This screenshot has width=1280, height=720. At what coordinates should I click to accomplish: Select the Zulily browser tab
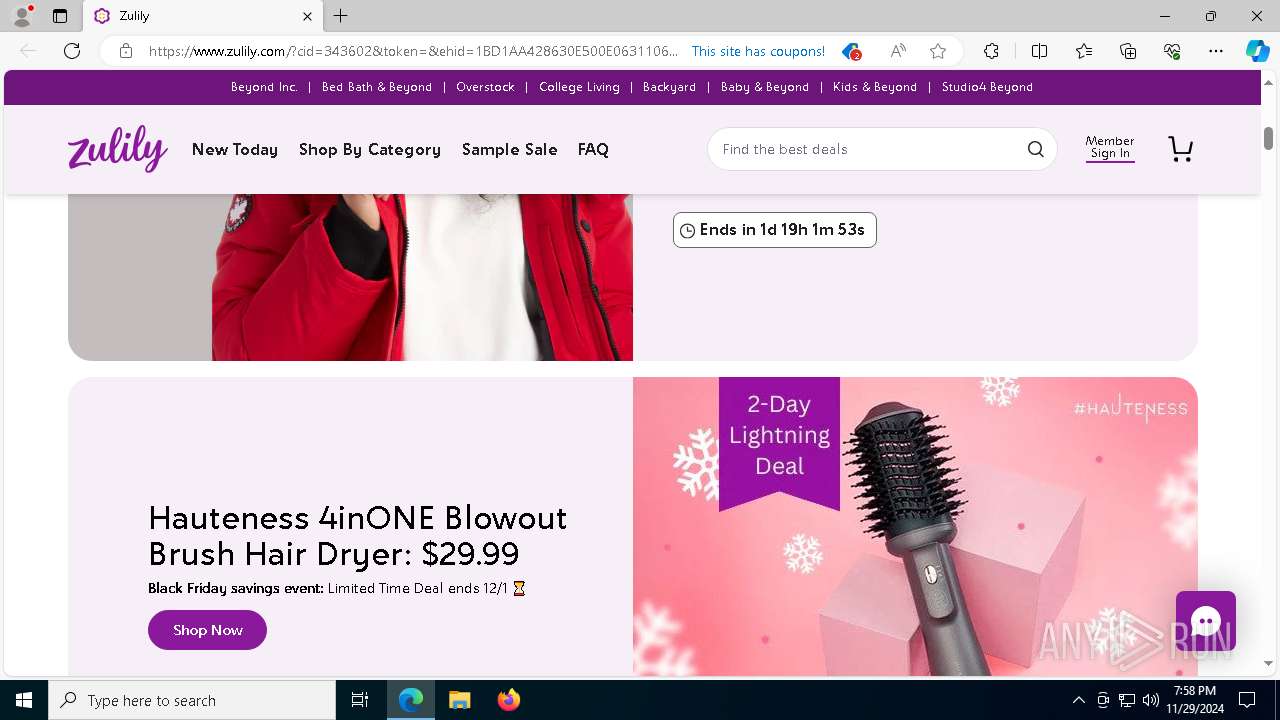(203, 16)
